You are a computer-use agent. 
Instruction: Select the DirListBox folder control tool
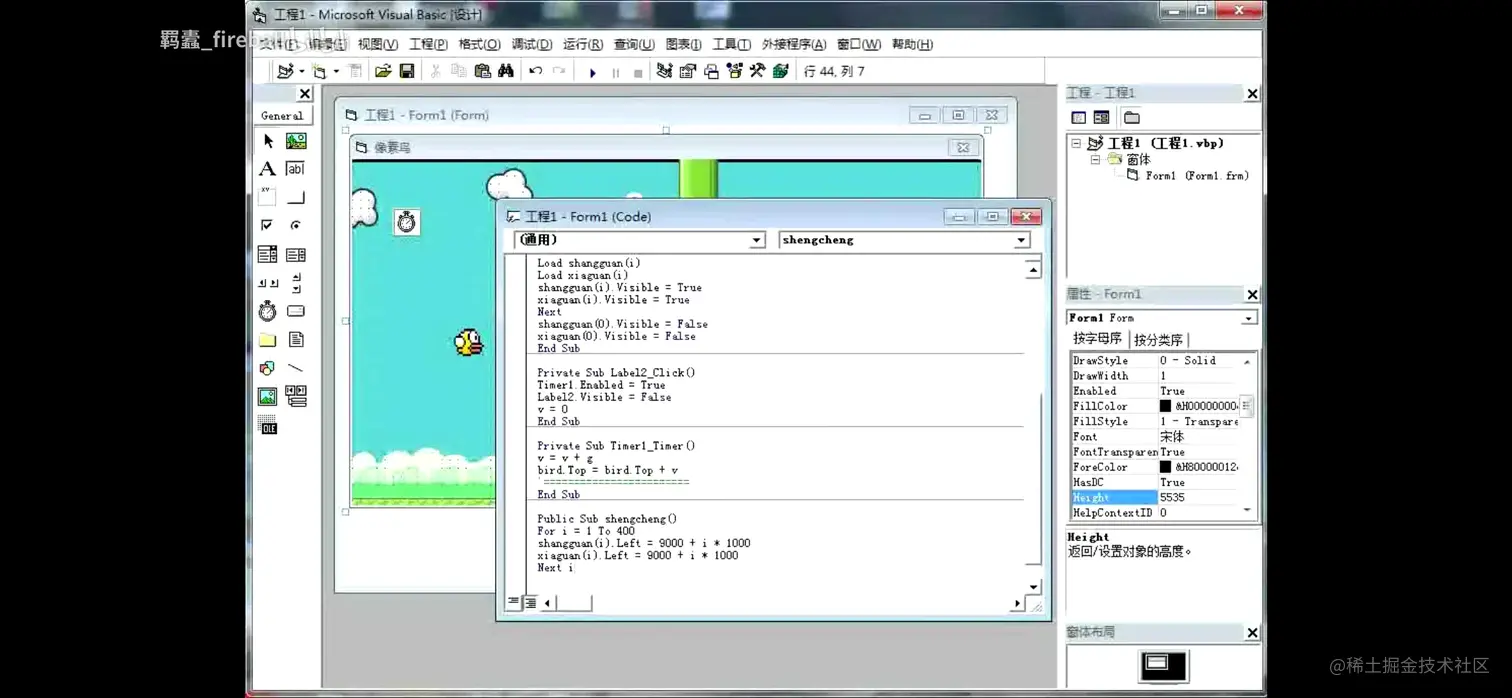267,340
